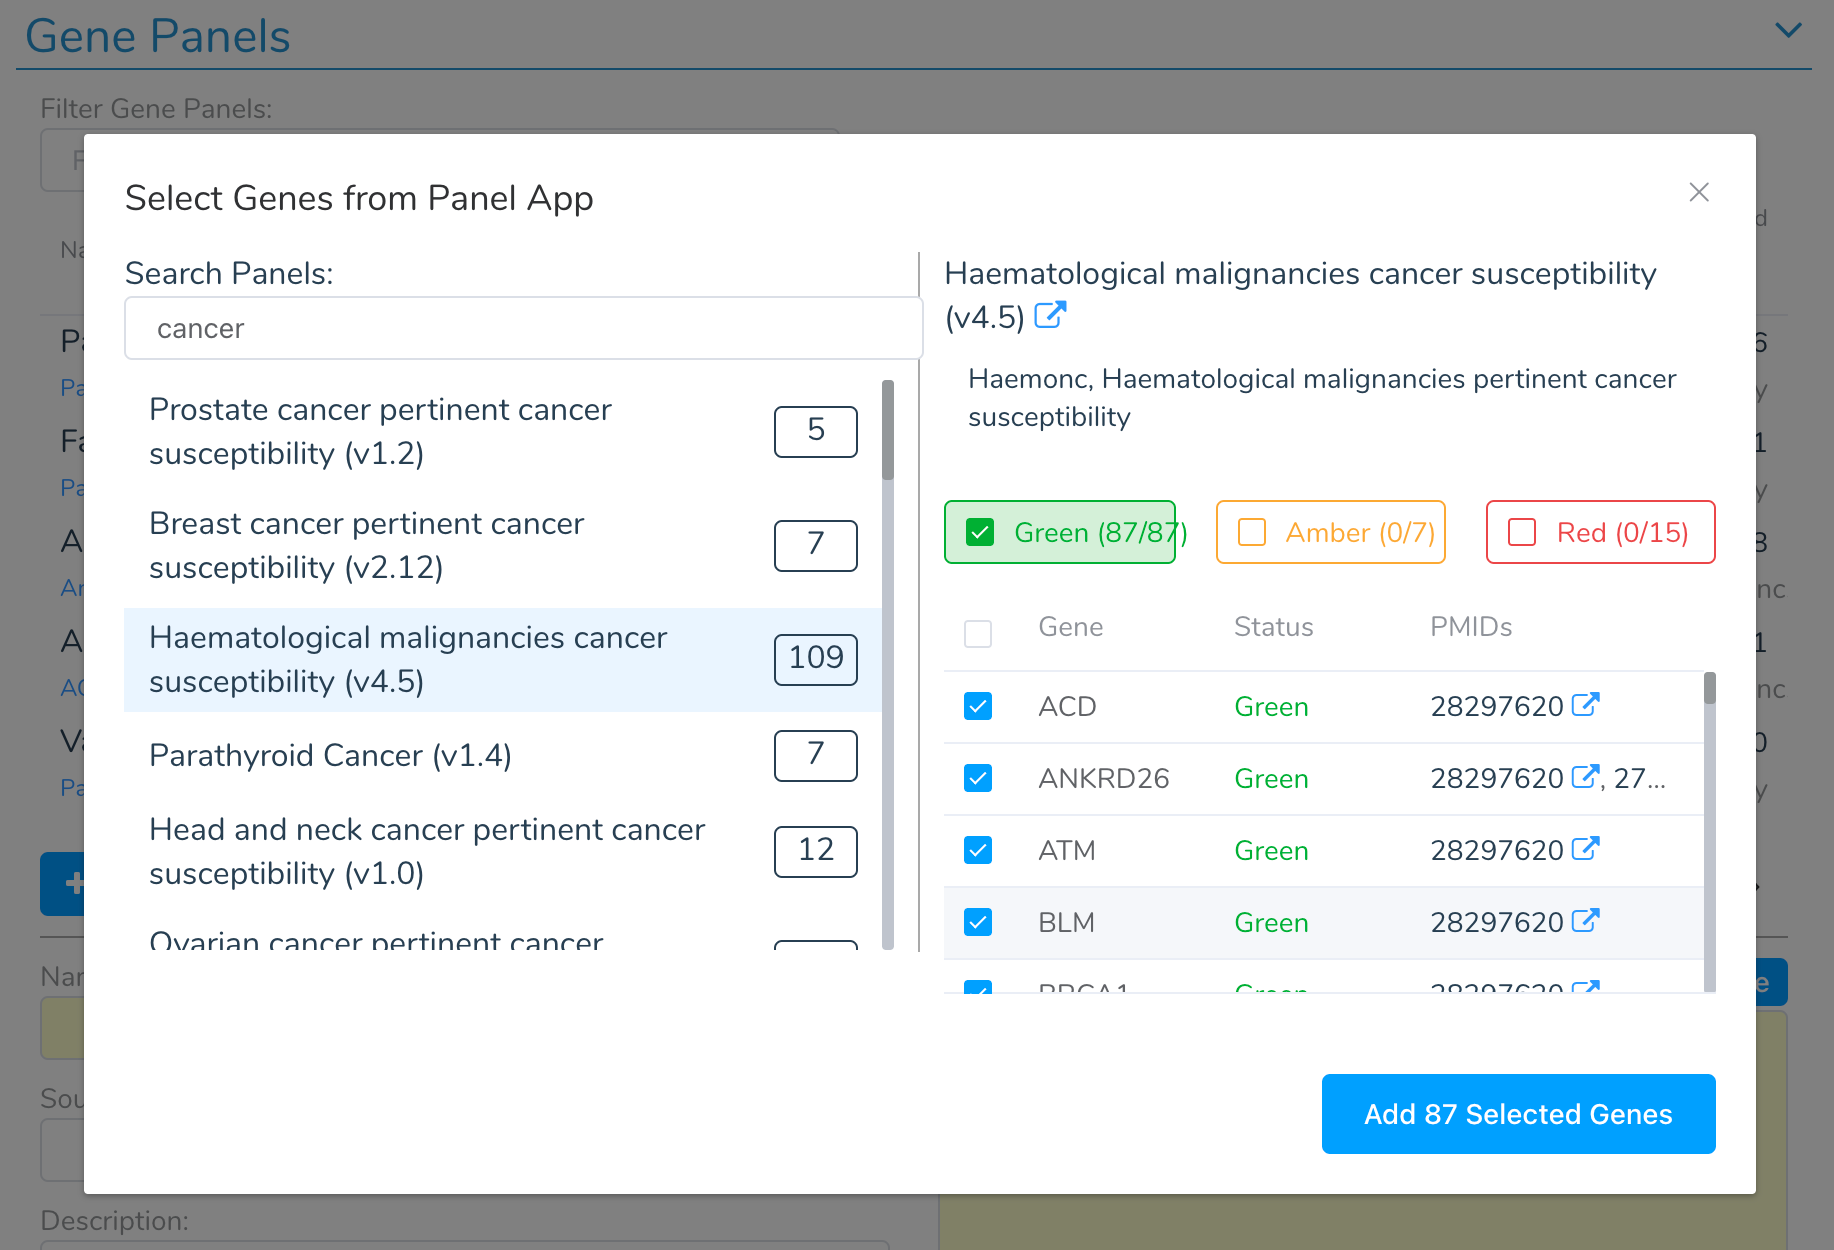Open PMID external link for ATM gene
The height and width of the screenshot is (1250, 1834).
(x=1585, y=849)
